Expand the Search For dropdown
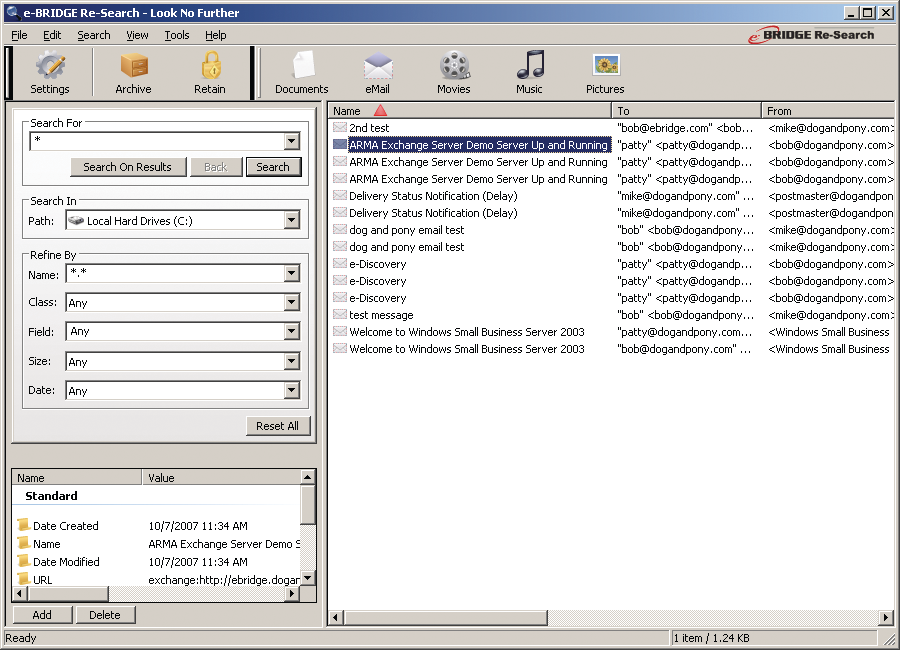Image resolution: width=900 pixels, height=650 pixels. [291, 141]
